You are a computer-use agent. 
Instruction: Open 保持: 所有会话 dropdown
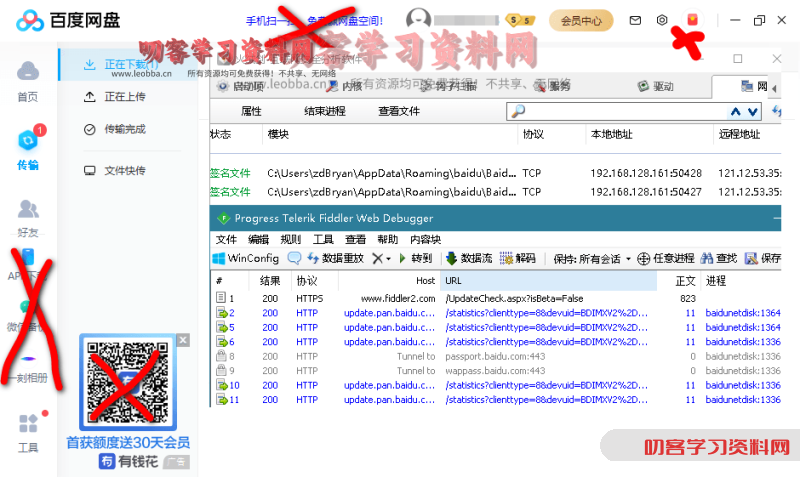(x=592, y=259)
